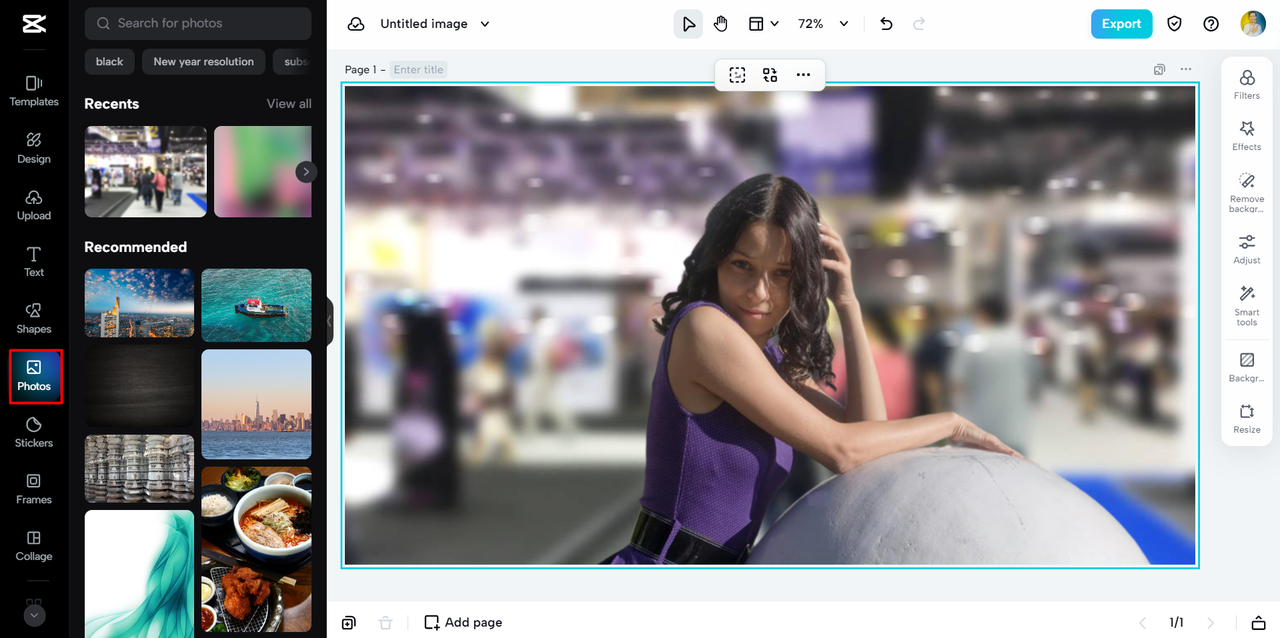This screenshot has height=638, width=1280.
Task: Pick the dark black texture photo
Action: [x=140, y=386]
